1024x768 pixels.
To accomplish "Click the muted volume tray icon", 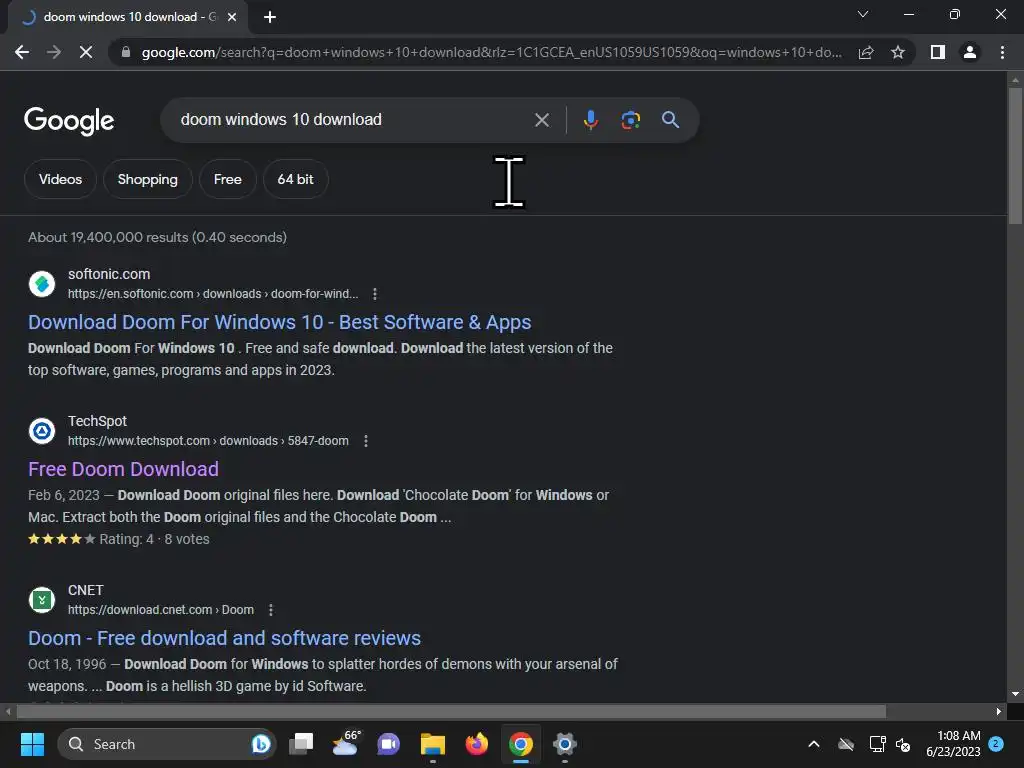I will pyautogui.click(x=903, y=744).
